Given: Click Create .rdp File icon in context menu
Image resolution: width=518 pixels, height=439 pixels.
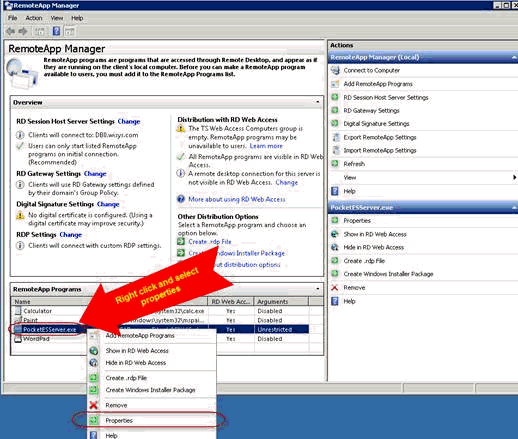Looking at the screenshot, I should pyautogui.click(x=94, y=378).
